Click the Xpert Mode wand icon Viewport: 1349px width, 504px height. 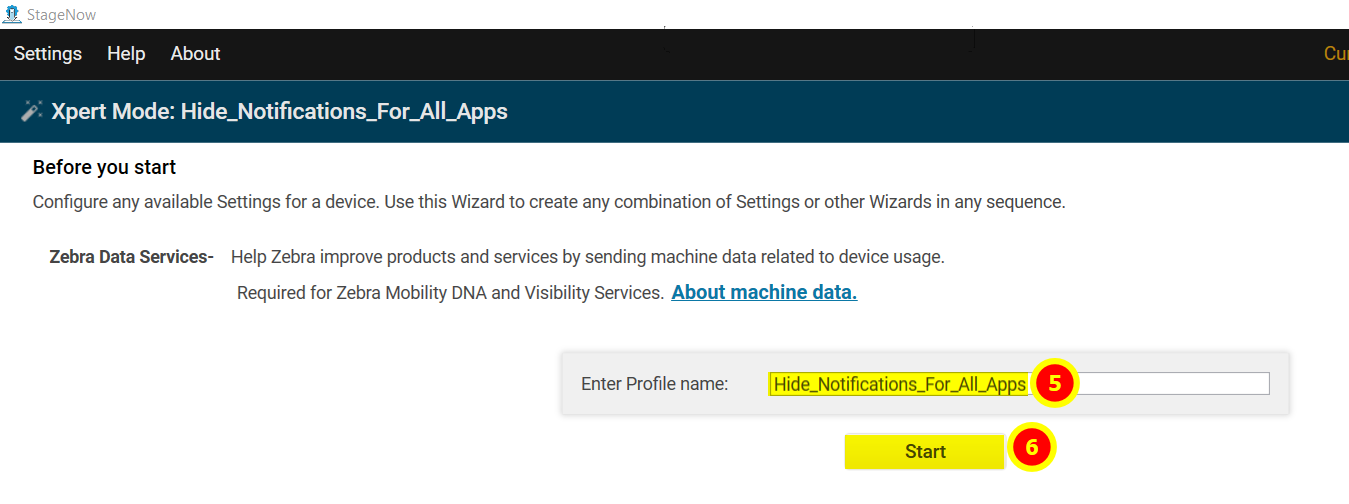click(x=31, y=111)
